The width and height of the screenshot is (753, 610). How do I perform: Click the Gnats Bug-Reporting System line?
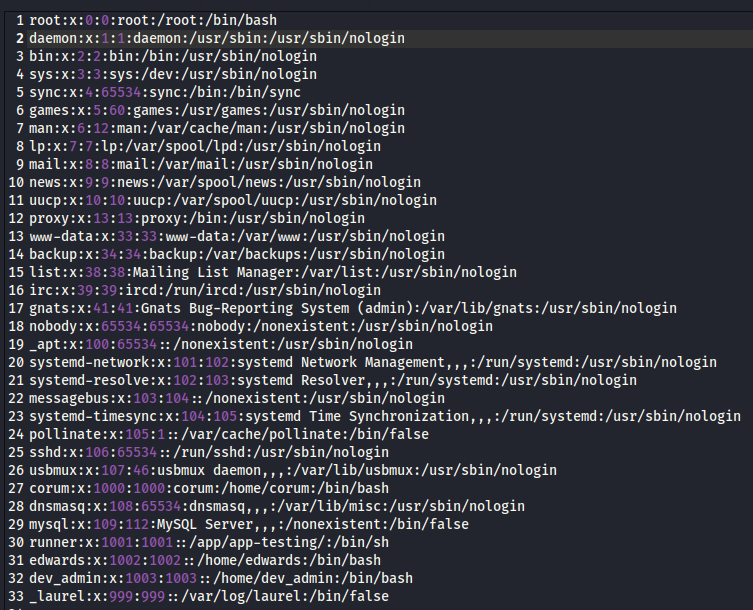pyautogui.click(x=353, y=308)
